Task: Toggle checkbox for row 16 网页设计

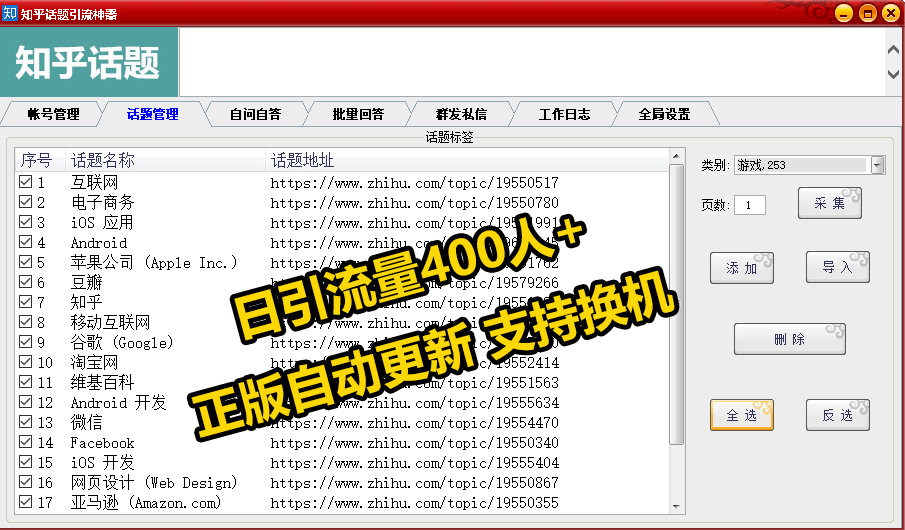Action: click(25, 482)
